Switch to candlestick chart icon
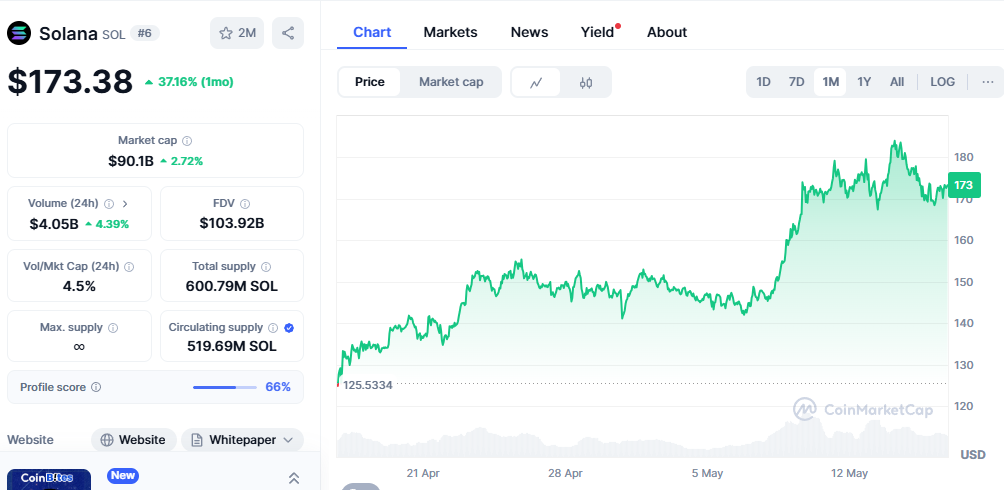The width and height of the screenshot is (1004, 490). pos(586,82)
